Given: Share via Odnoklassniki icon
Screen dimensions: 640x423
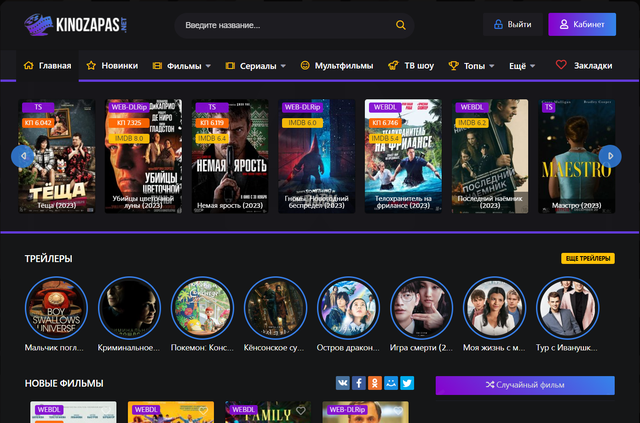Looking at the screenshot, I should click(x=375, y=383).
